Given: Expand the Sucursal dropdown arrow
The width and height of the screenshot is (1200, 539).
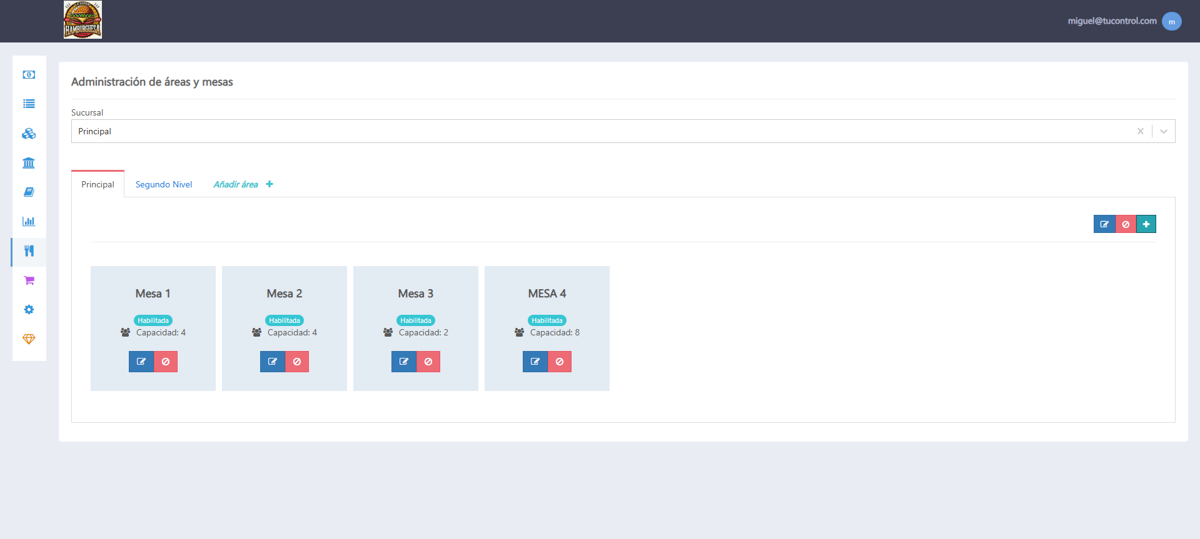Looking at the screenshot, I should click(1164, 131).
